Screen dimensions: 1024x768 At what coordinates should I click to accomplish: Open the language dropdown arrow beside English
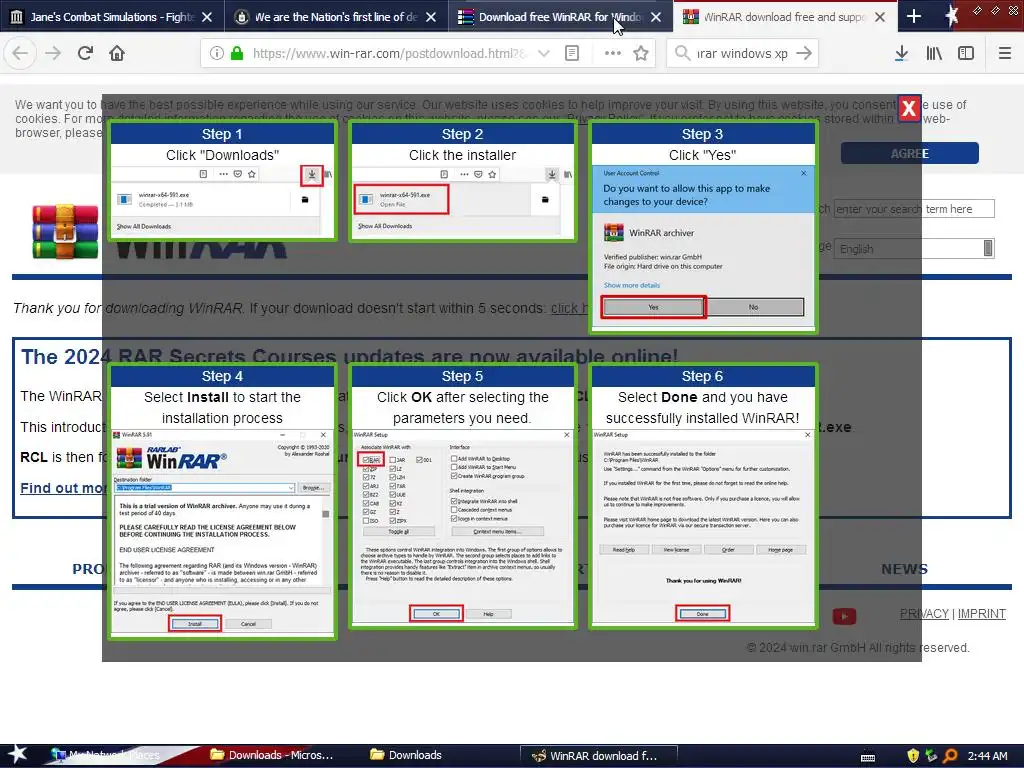coord(988,248)
